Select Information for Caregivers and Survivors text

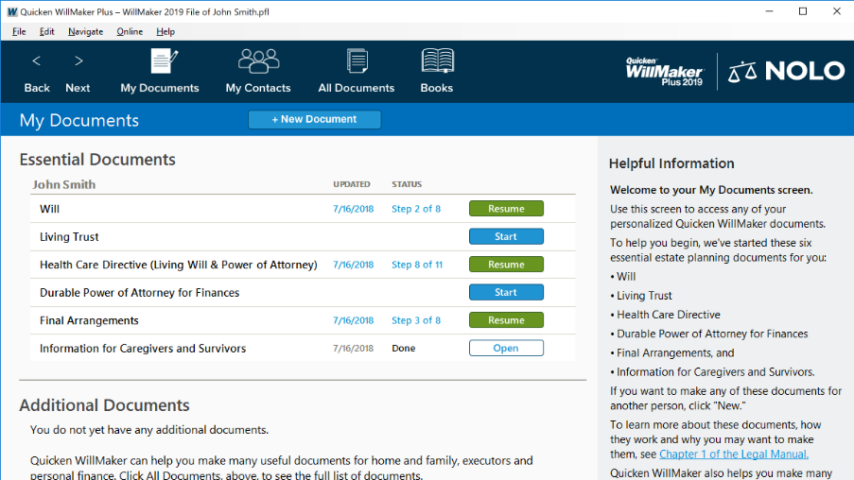pyautogui.click(x=143, y=348)
